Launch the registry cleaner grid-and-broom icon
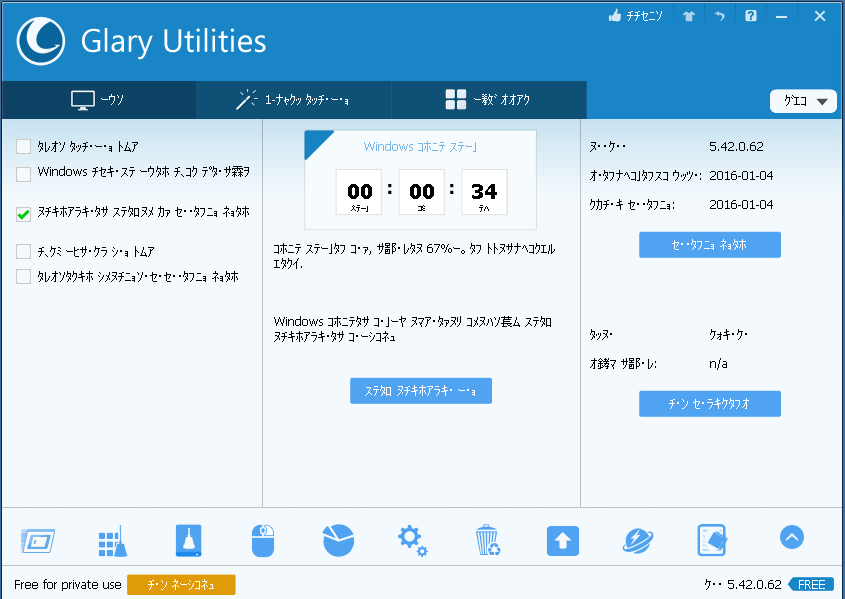The height and width of the screenshot is (599, 845). [x=113, y=540]
